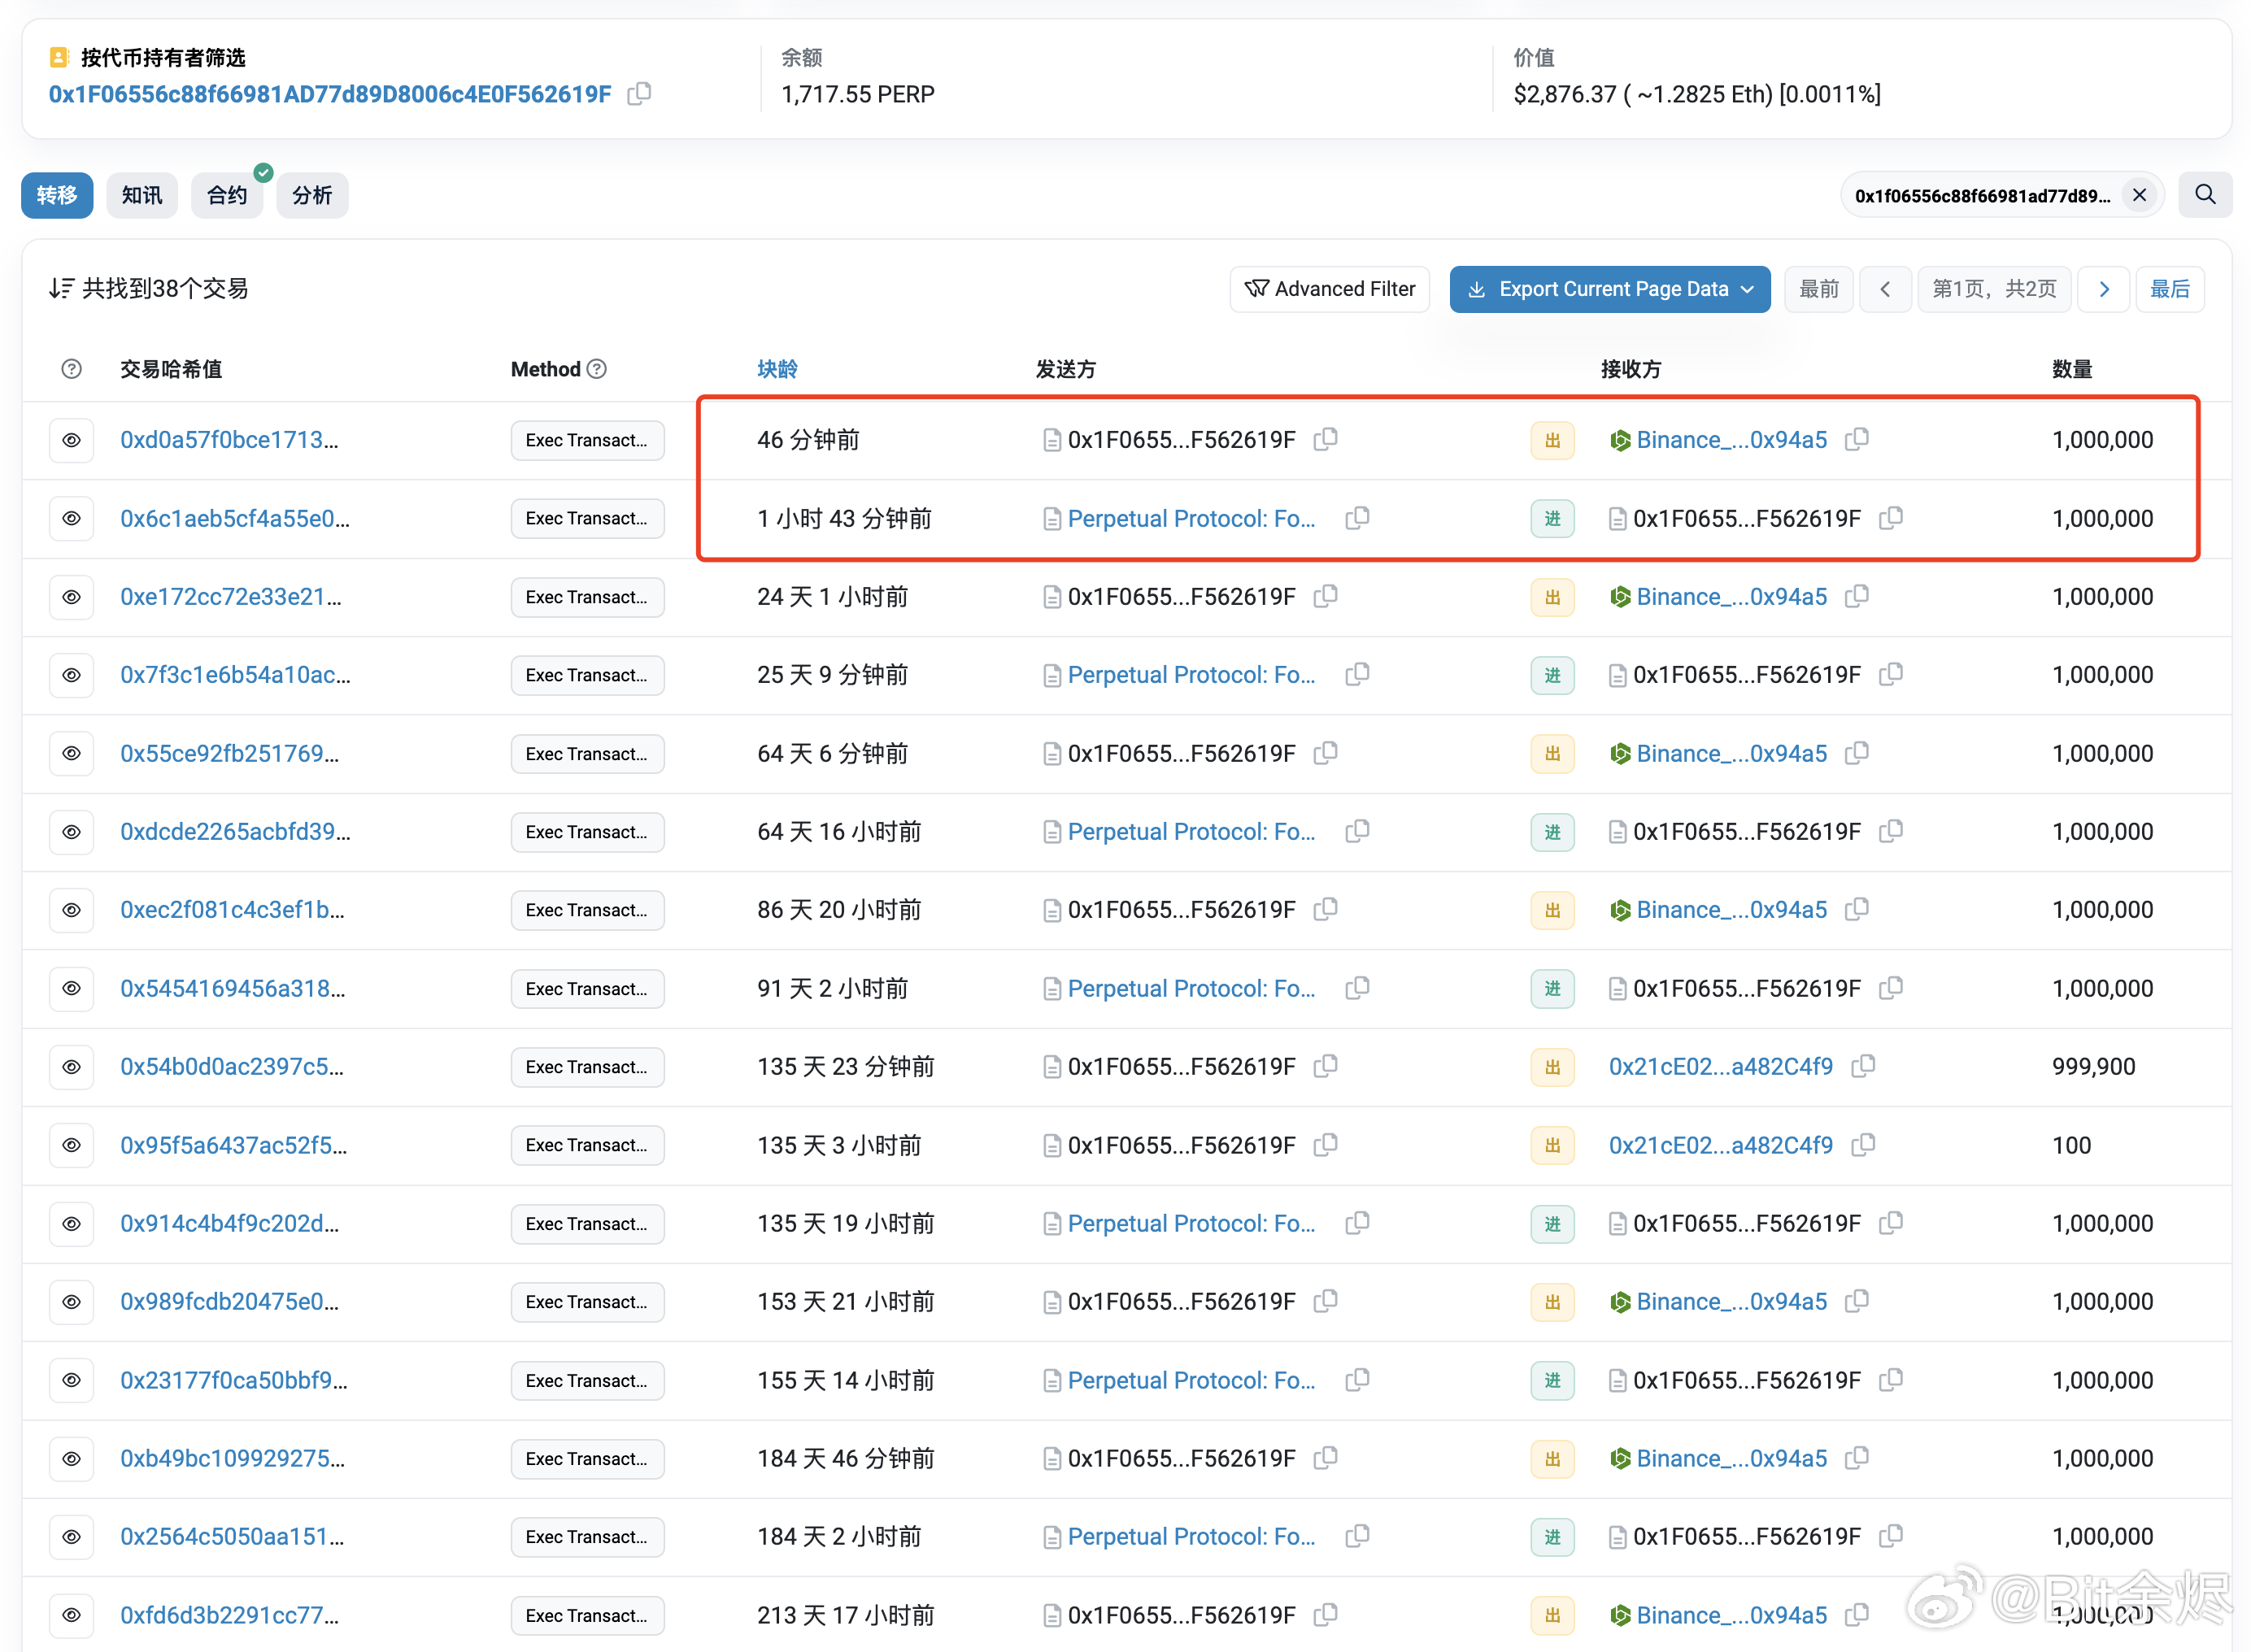Open receiver 0x21cE02...a482C4f9 in 999,900 row
Screen dimensions: 2251x1652
point(1720,1066)
